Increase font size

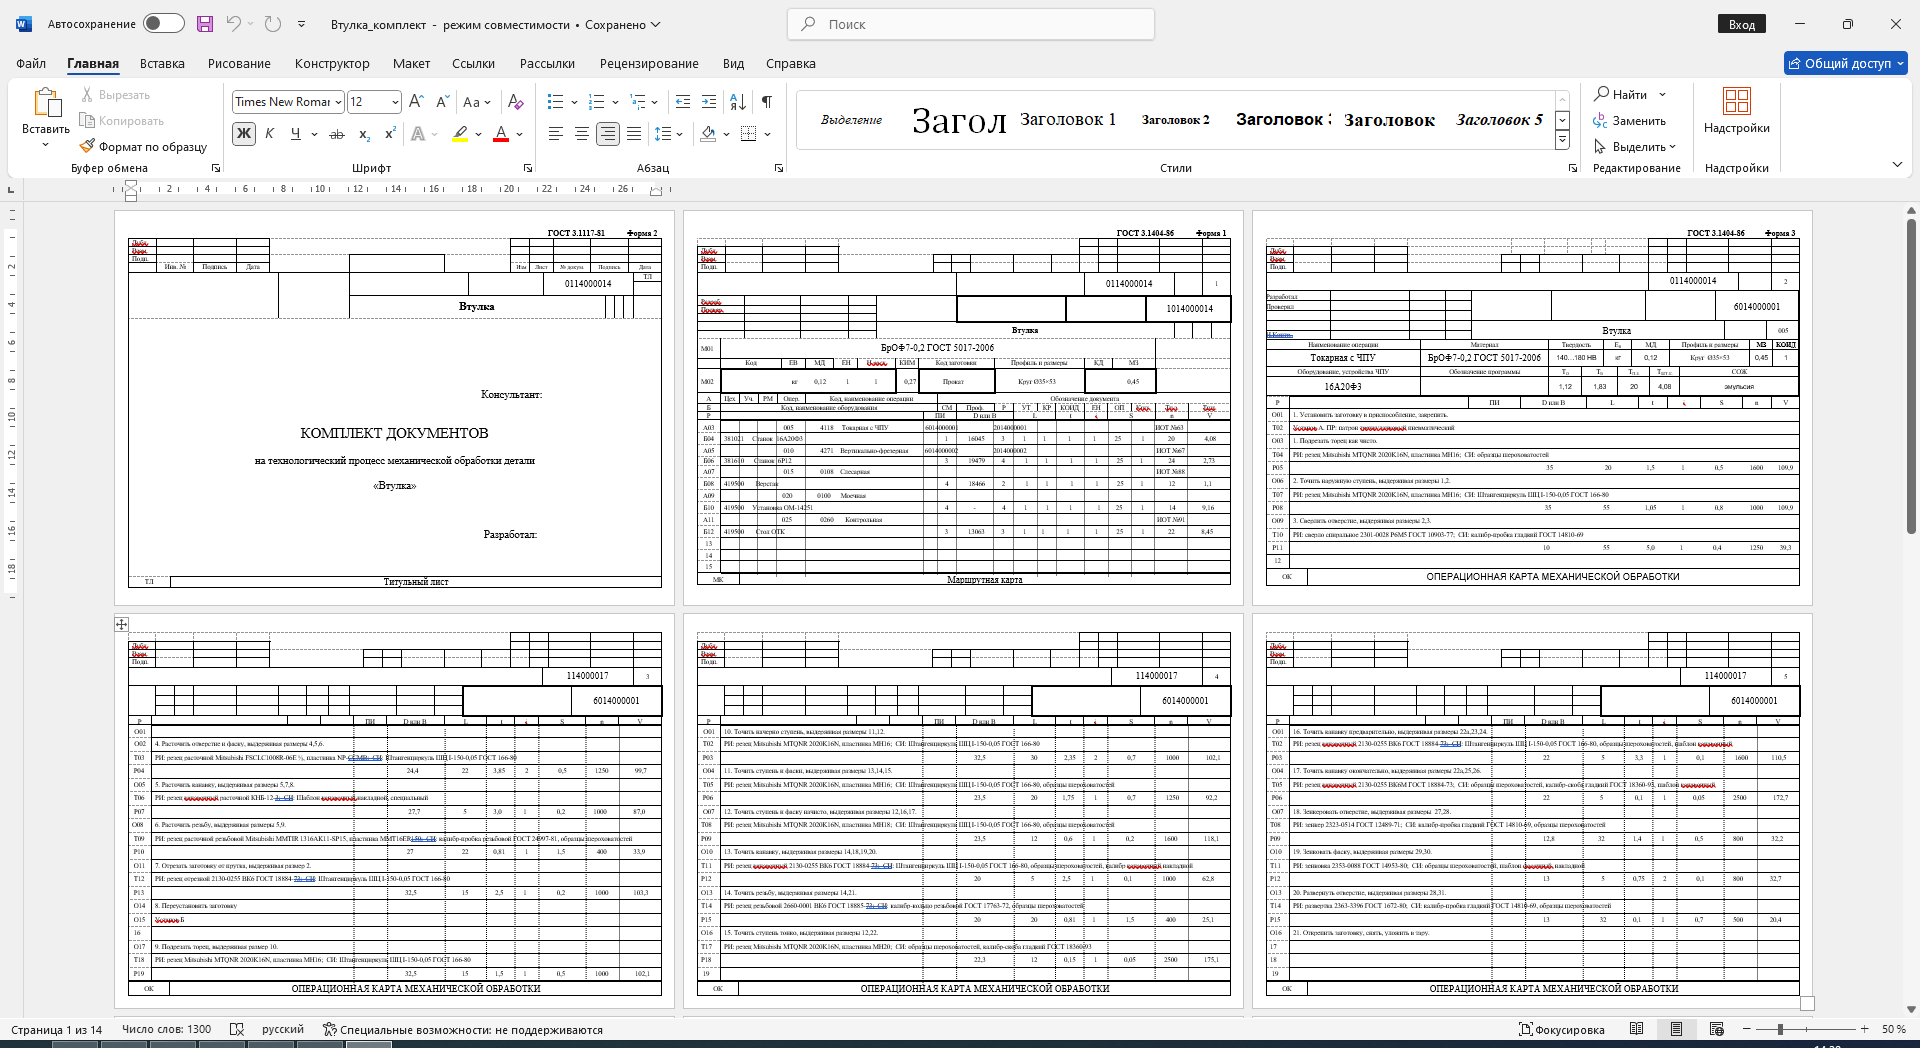(x=417, y=101)
